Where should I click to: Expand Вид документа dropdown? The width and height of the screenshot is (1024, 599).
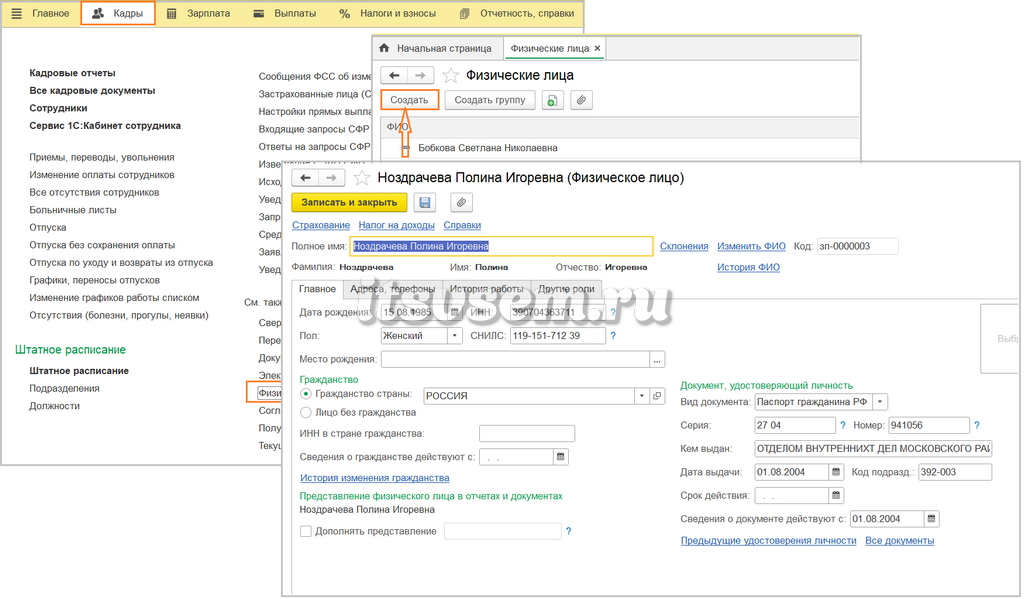click(x=880, y=402)
